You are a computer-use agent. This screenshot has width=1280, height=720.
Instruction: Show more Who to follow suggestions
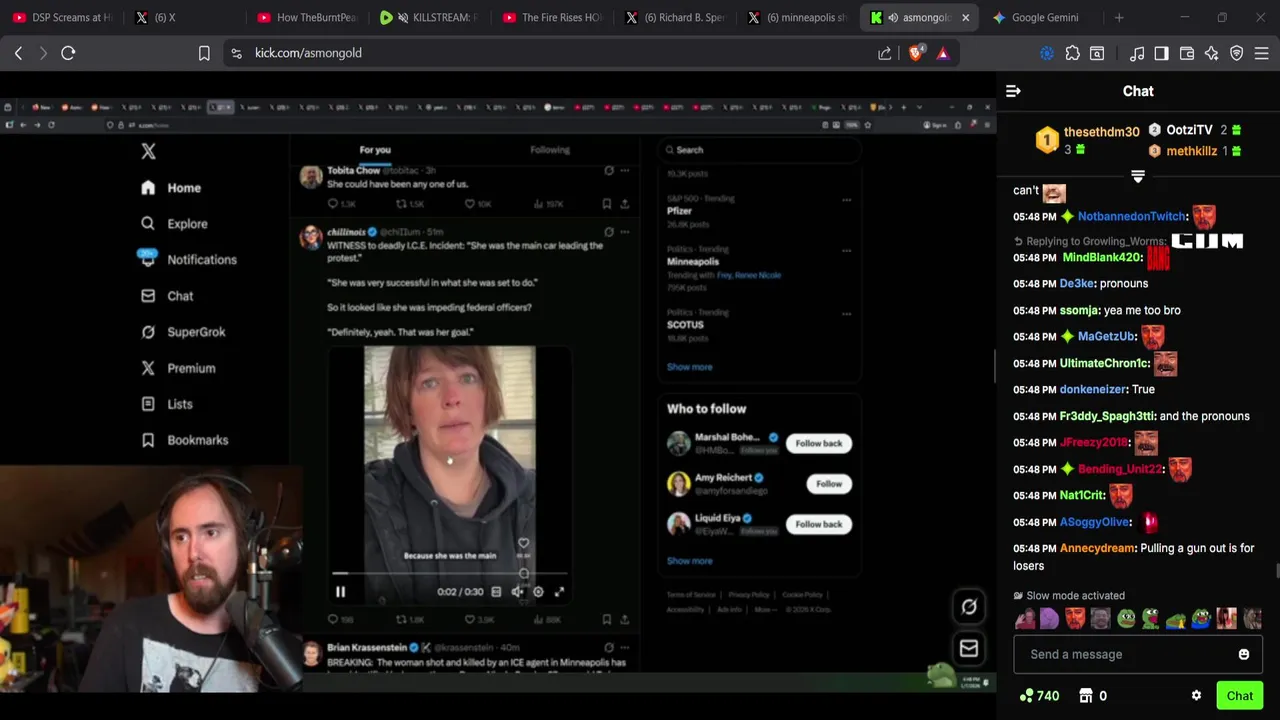click(x=690, y=561)
